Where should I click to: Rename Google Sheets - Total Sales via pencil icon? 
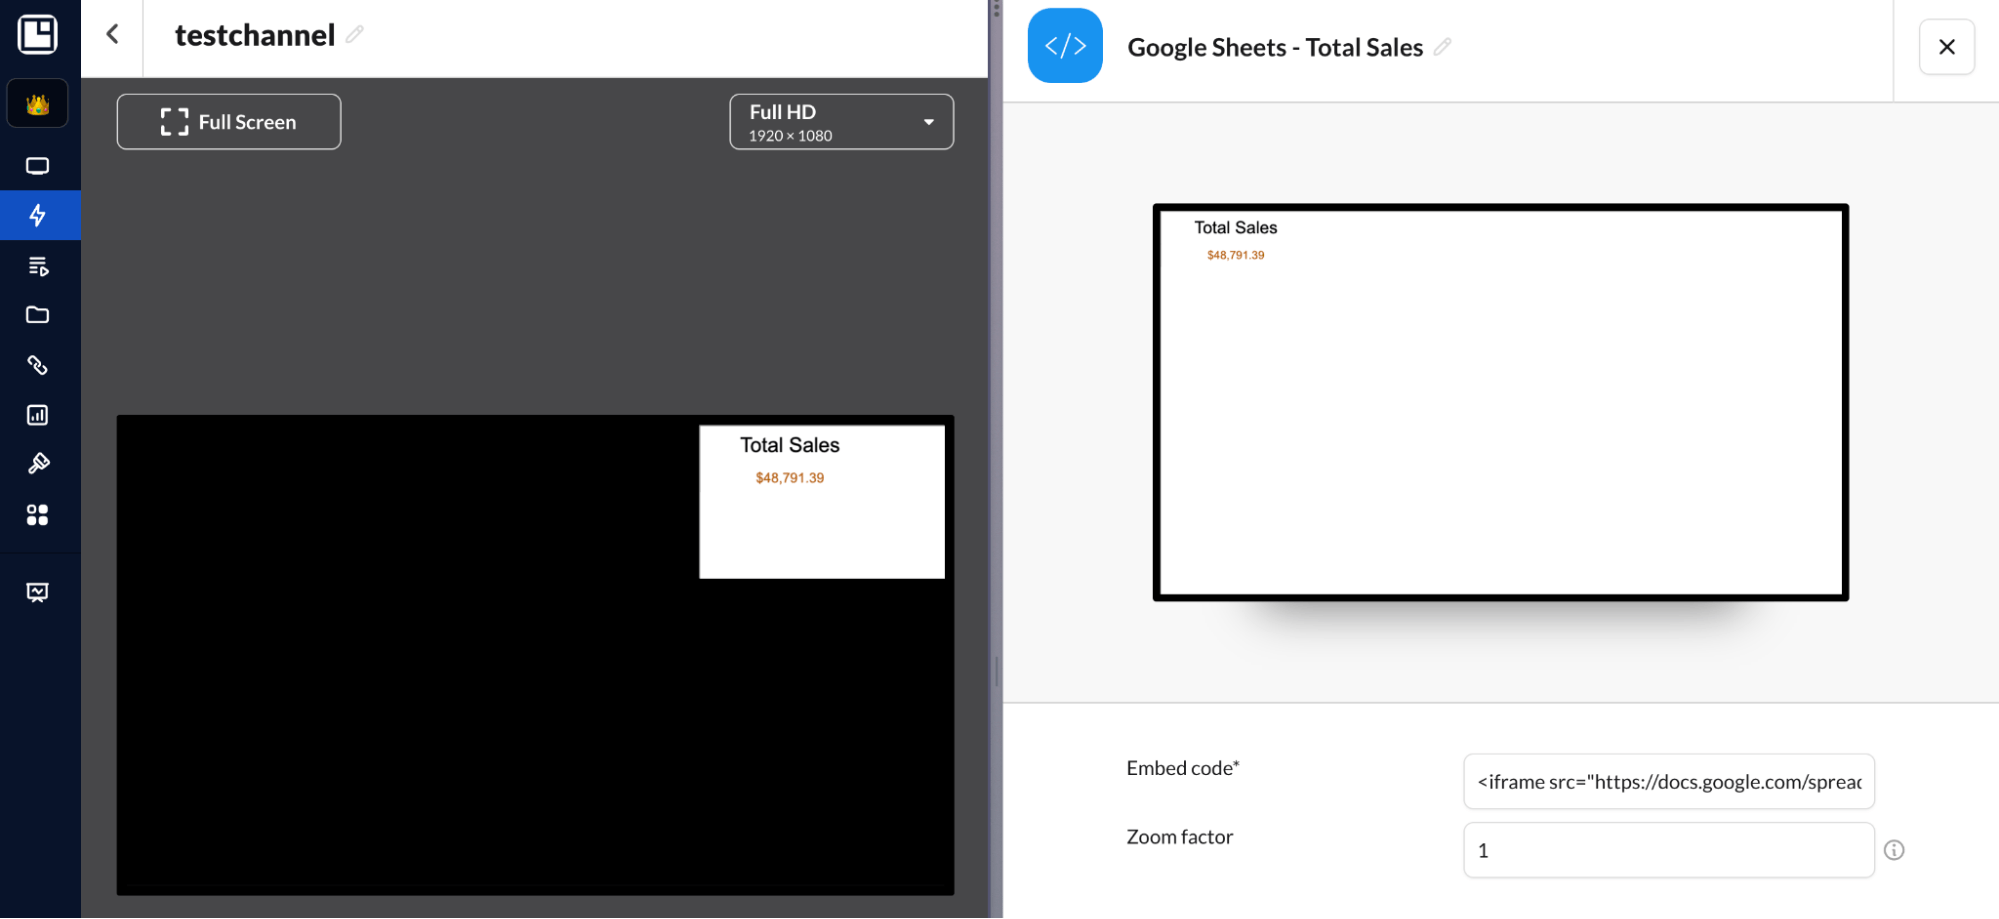tap(1442, 47)
